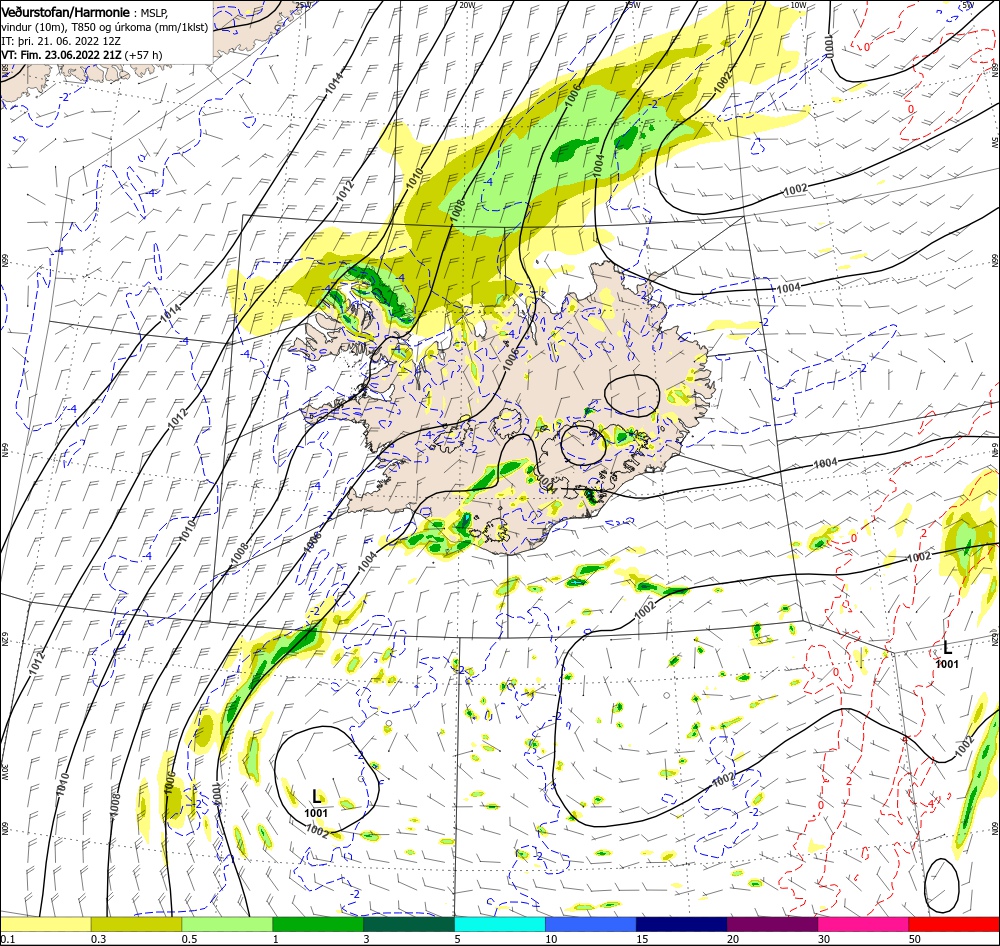
Task: Pick the light green 0.5 legend swatch
Action: pos(227,924)
